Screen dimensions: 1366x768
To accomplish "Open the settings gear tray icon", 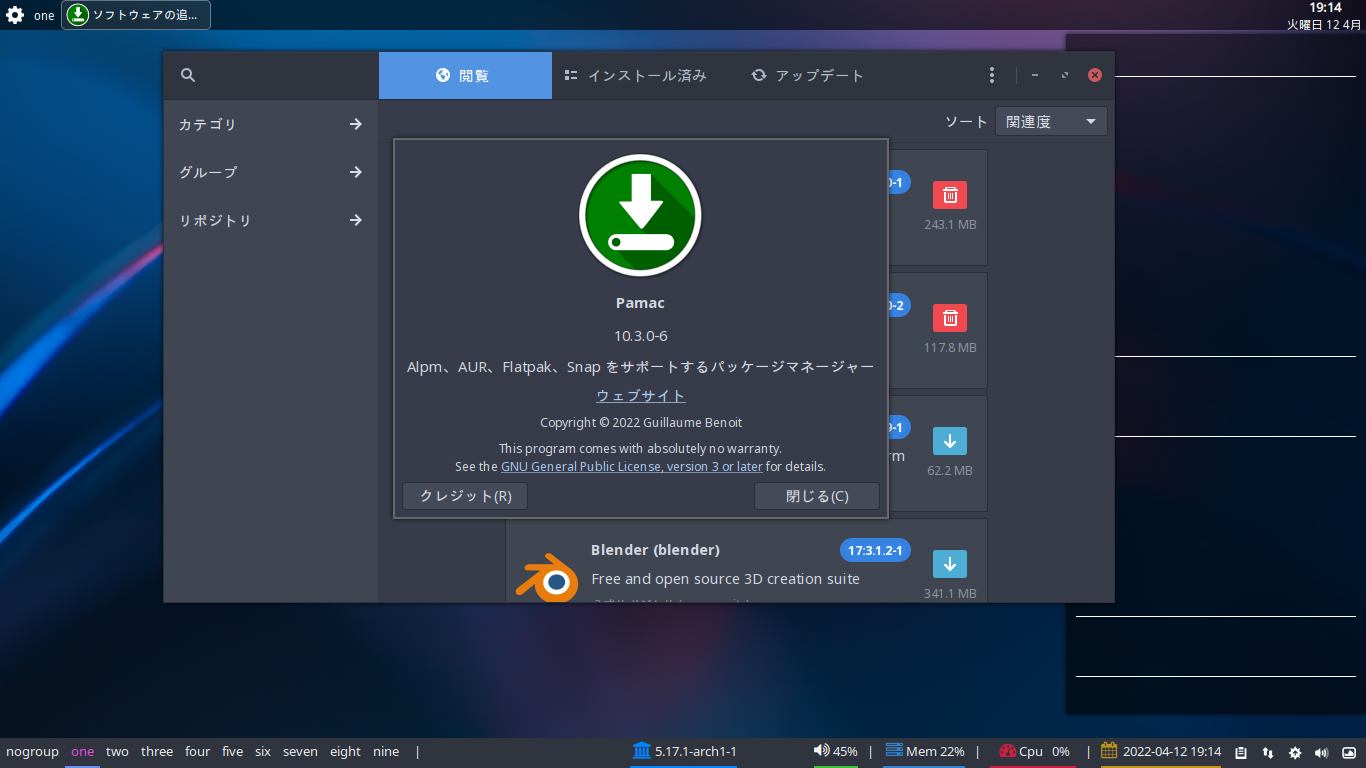I will [1295, 753].
